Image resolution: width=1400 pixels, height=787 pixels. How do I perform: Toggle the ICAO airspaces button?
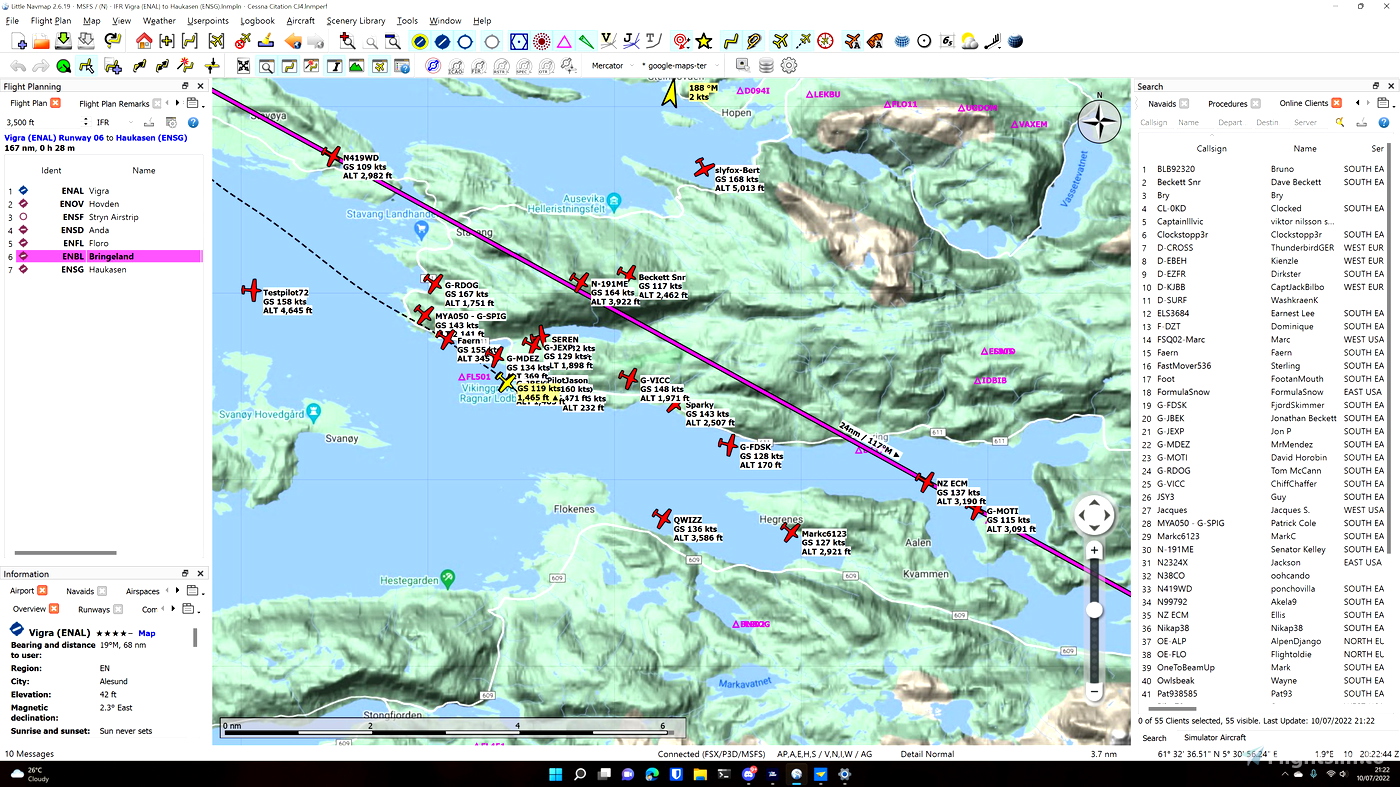click(x=455, y=67)
